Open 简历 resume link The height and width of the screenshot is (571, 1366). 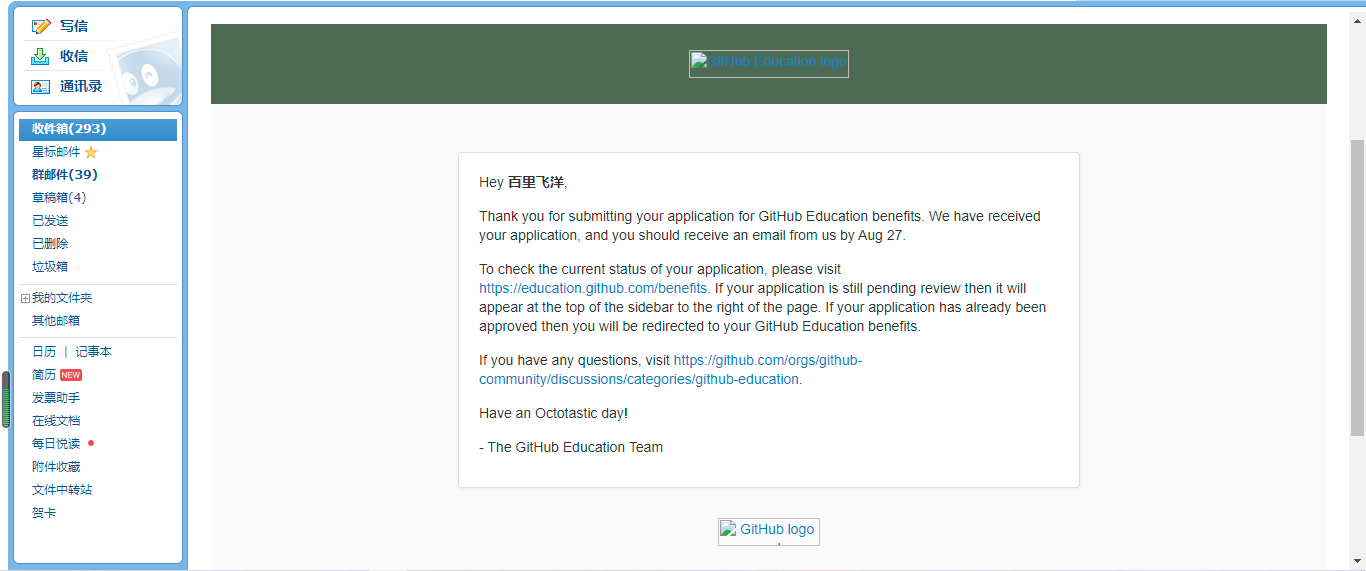[44, 375]
